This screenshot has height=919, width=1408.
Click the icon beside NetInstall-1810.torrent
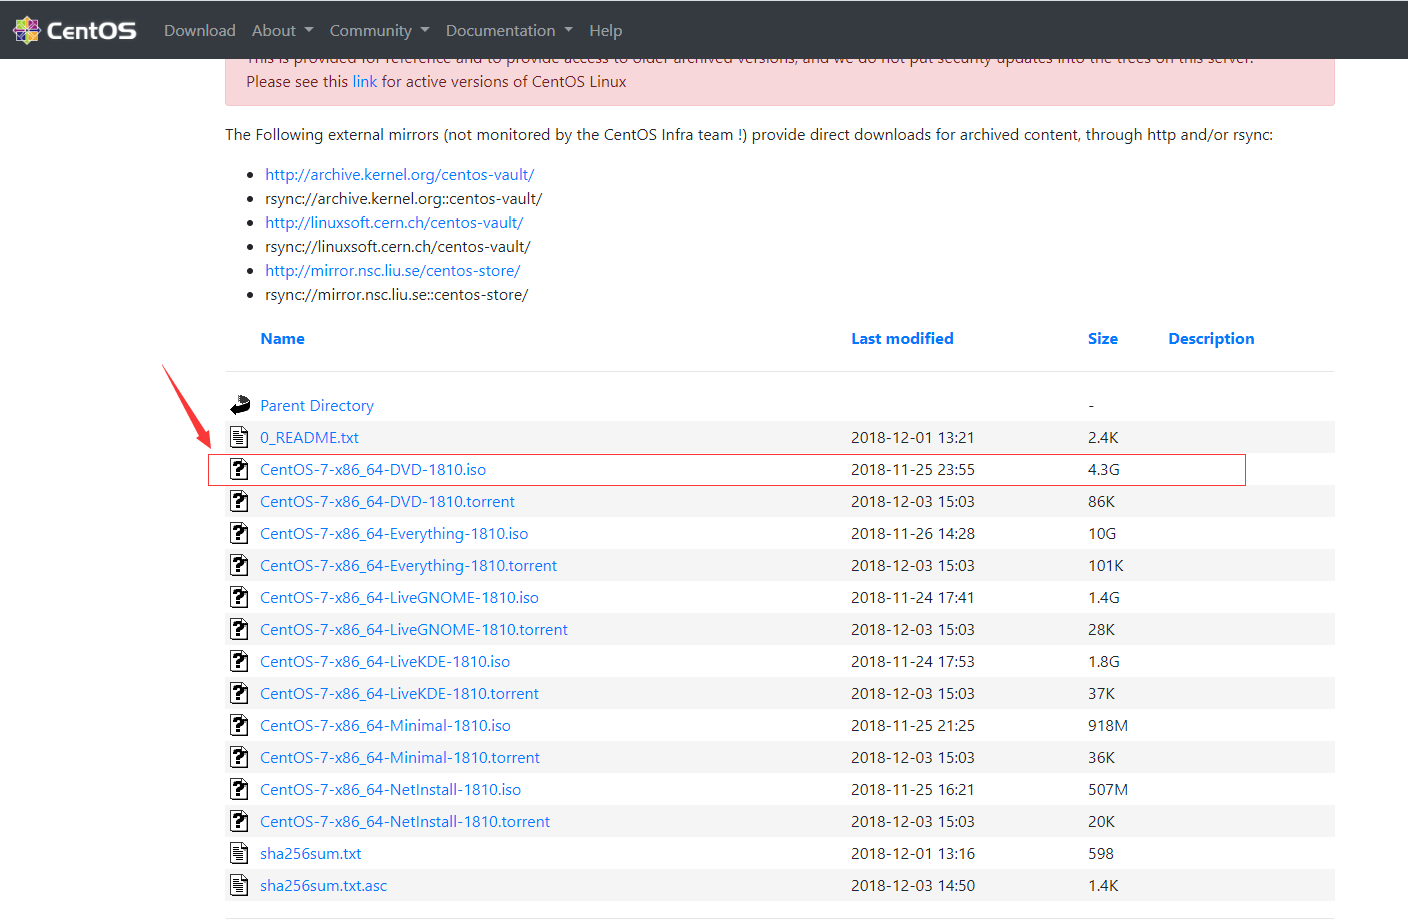coord(239,821)
